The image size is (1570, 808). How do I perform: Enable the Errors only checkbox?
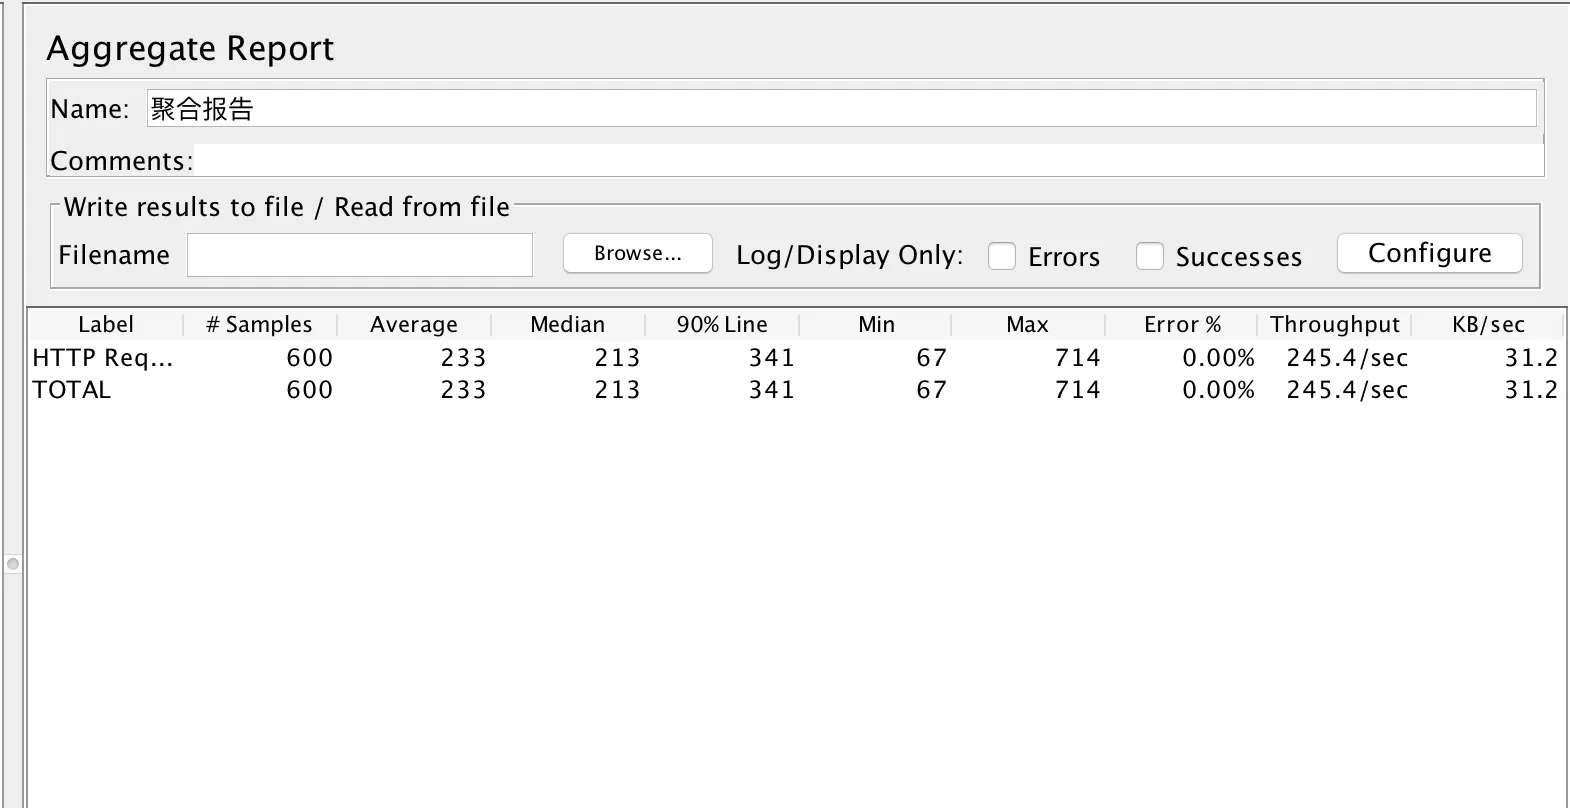pyautogui.click(x=1002, y=256)
